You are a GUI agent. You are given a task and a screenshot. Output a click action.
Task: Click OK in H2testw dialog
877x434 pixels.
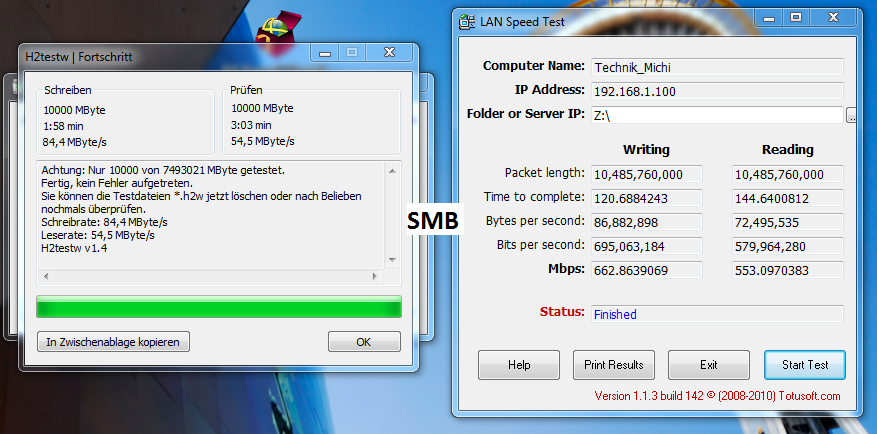(x=364, y=342)
